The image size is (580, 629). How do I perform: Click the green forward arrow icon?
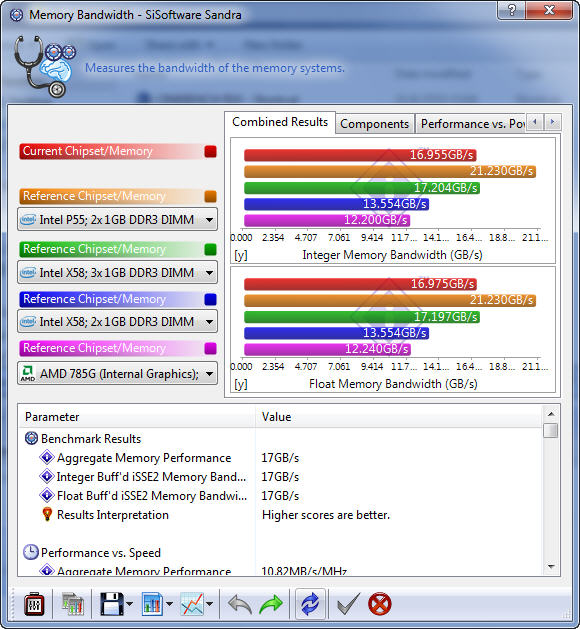(271, 604)
